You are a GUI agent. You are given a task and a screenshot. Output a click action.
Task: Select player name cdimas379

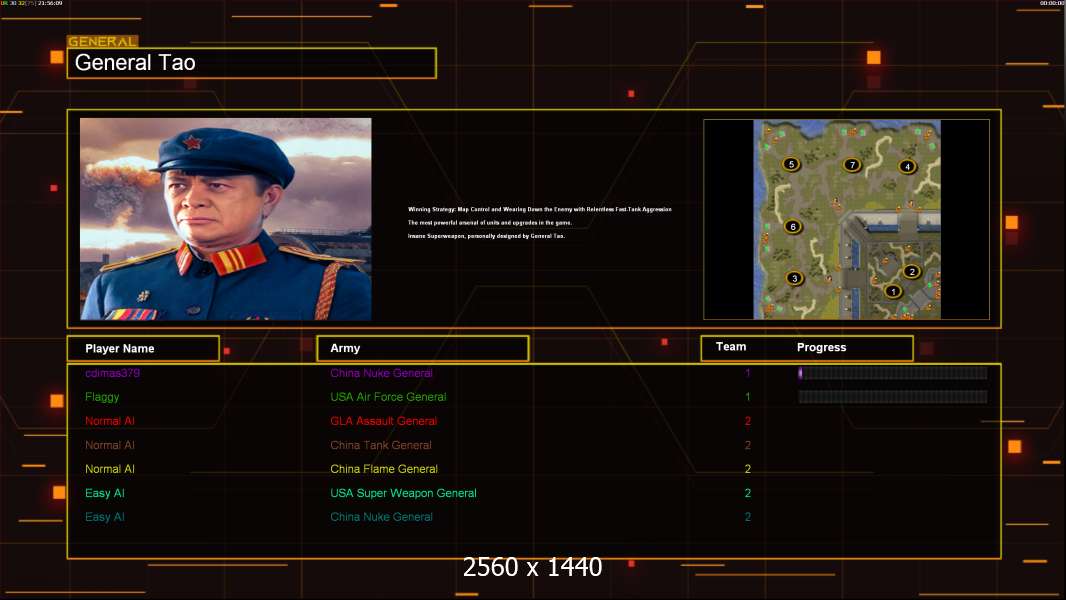(112, 373)
